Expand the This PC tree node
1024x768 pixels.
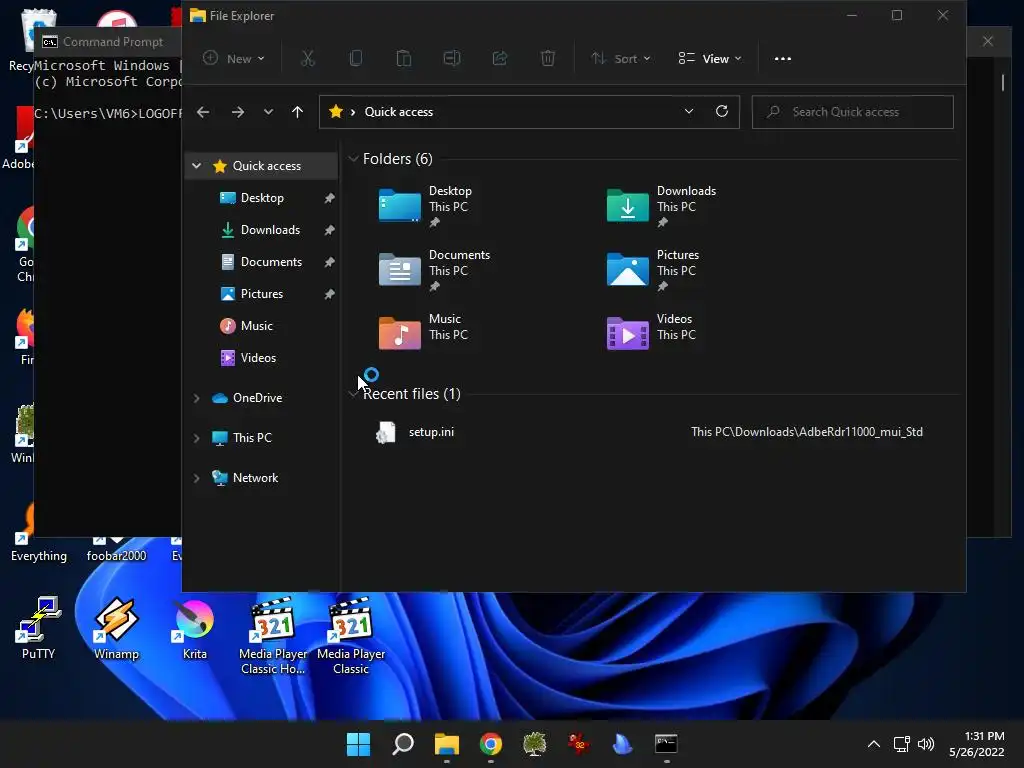pos(197,438)
